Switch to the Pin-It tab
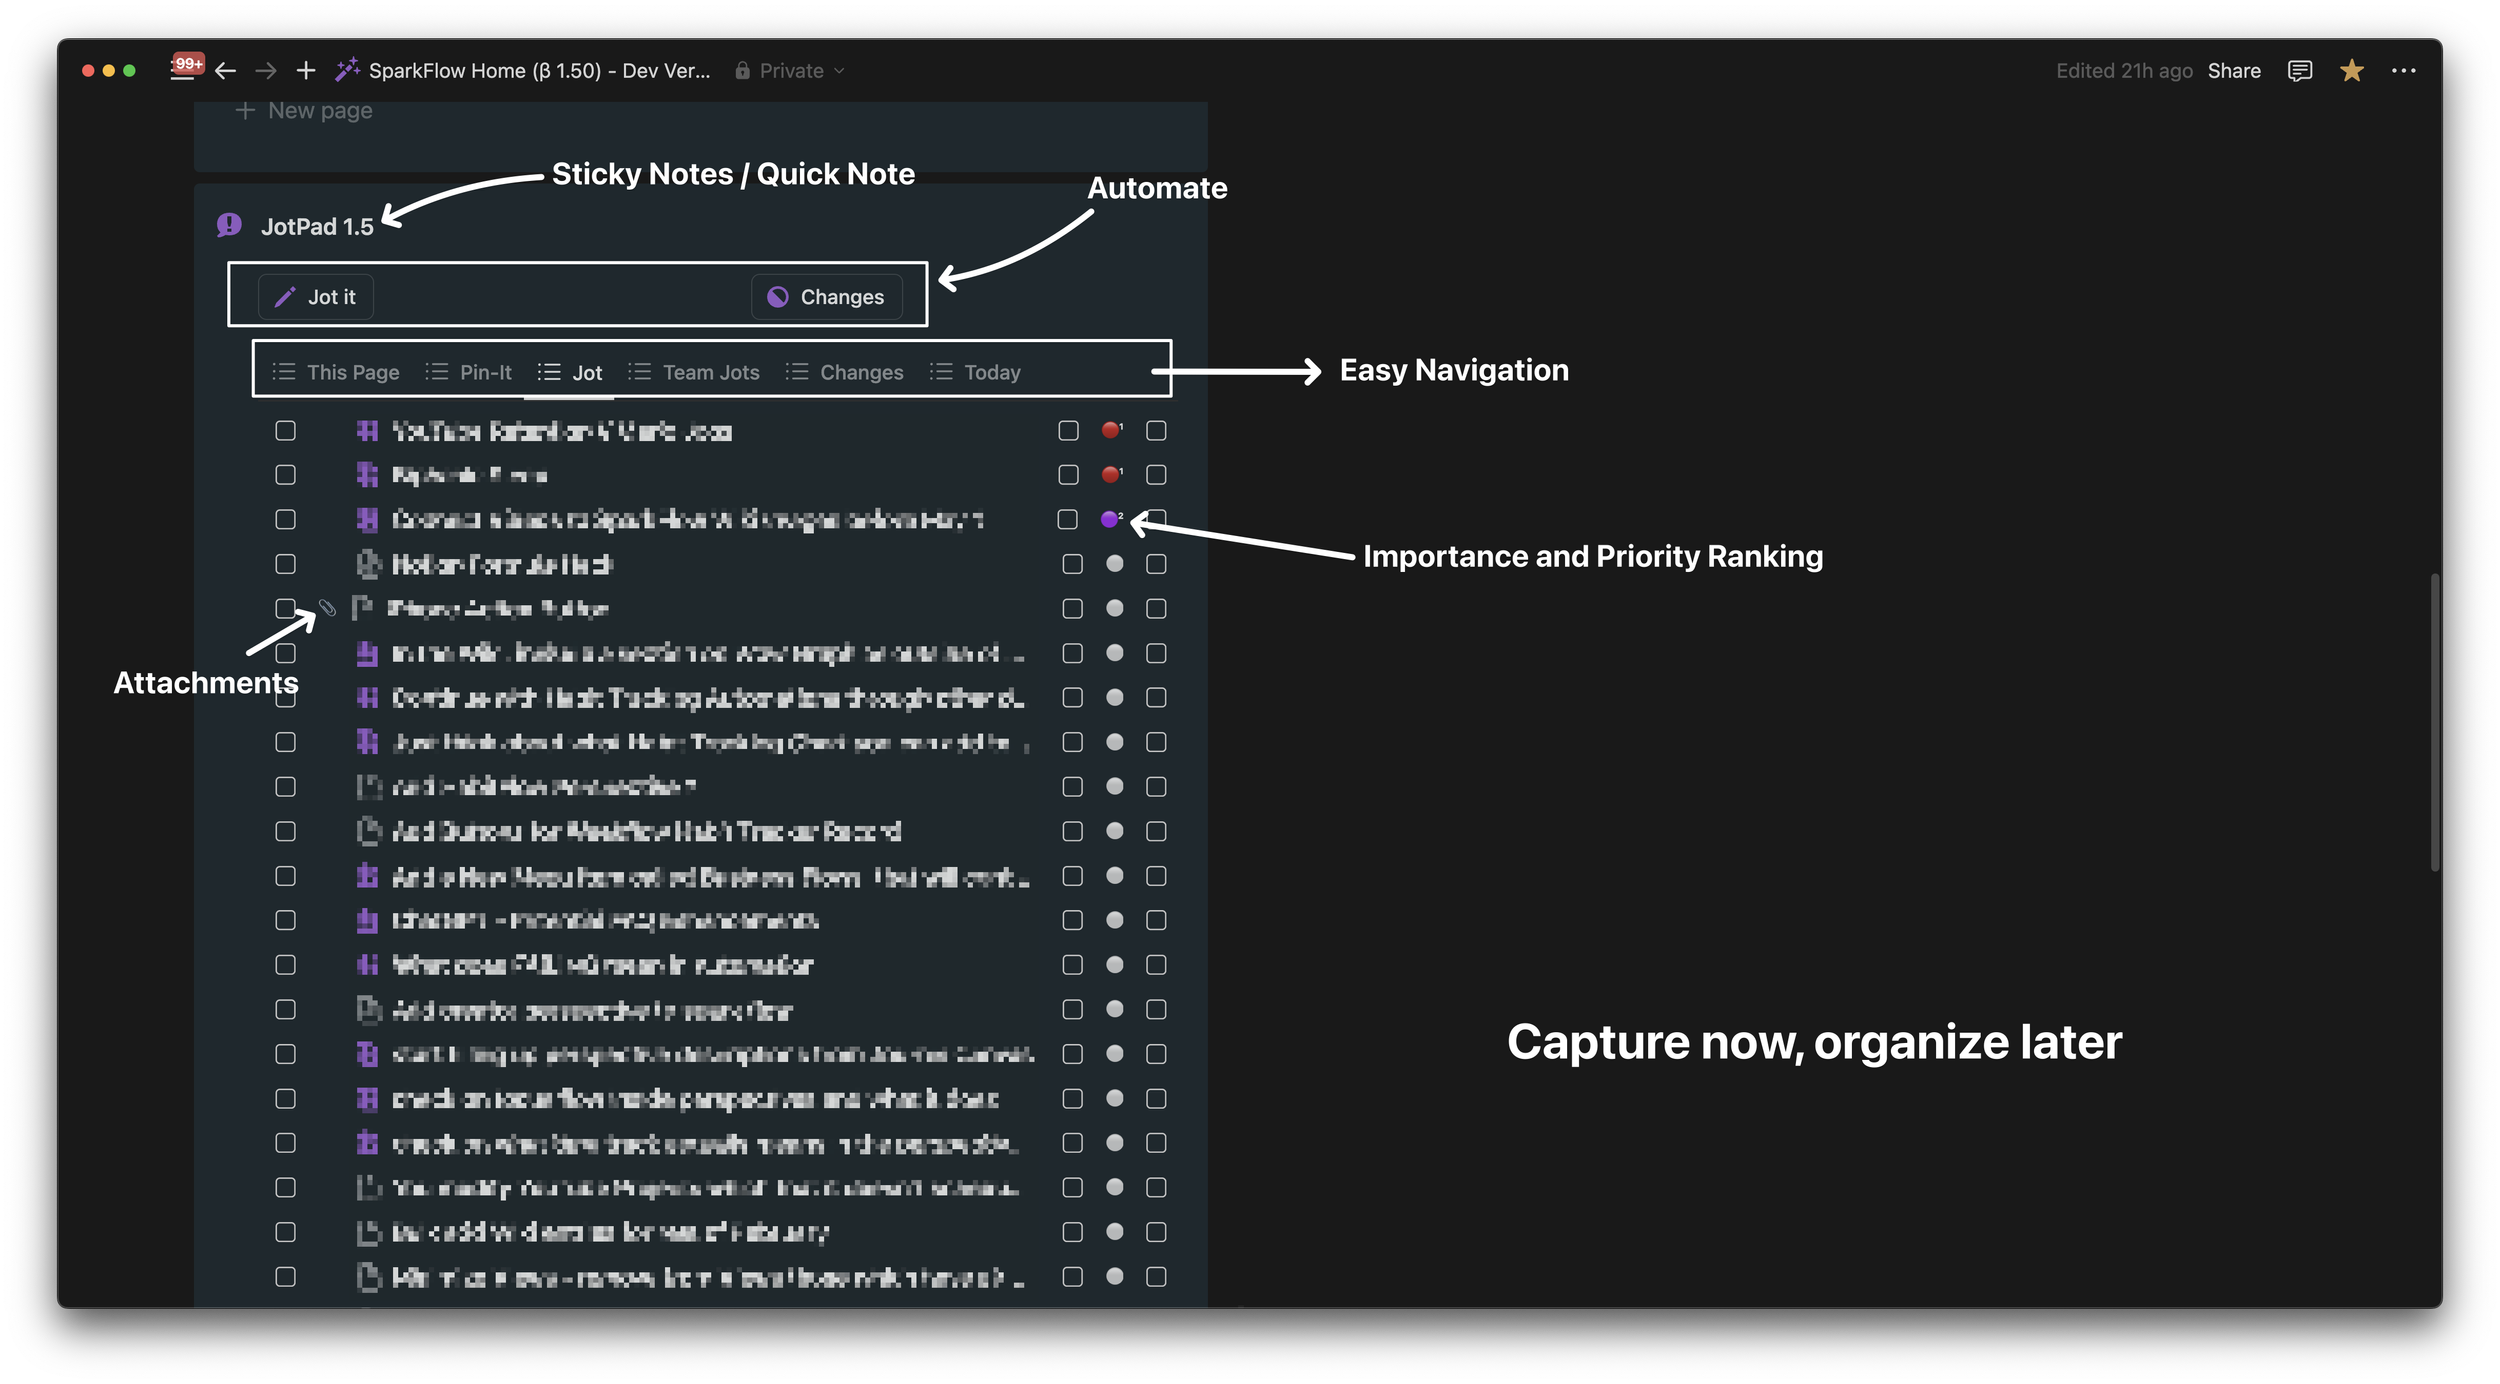Viewport: 2500px width, 1384px height. pos(469,372)
